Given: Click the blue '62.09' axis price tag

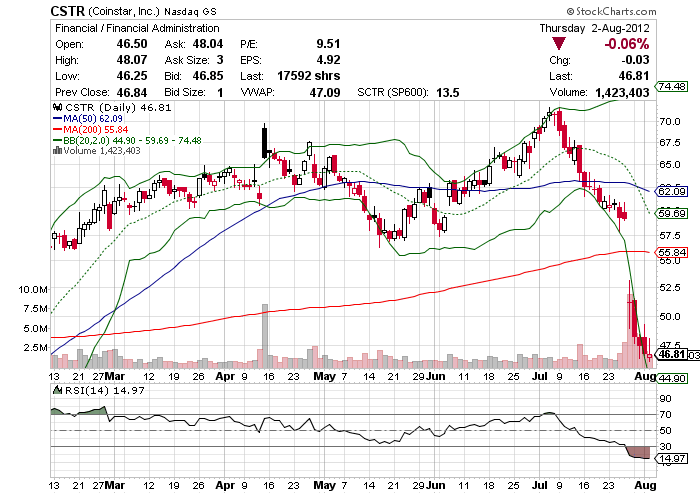Looking at the screenshot, I should [x=672, y=192].
